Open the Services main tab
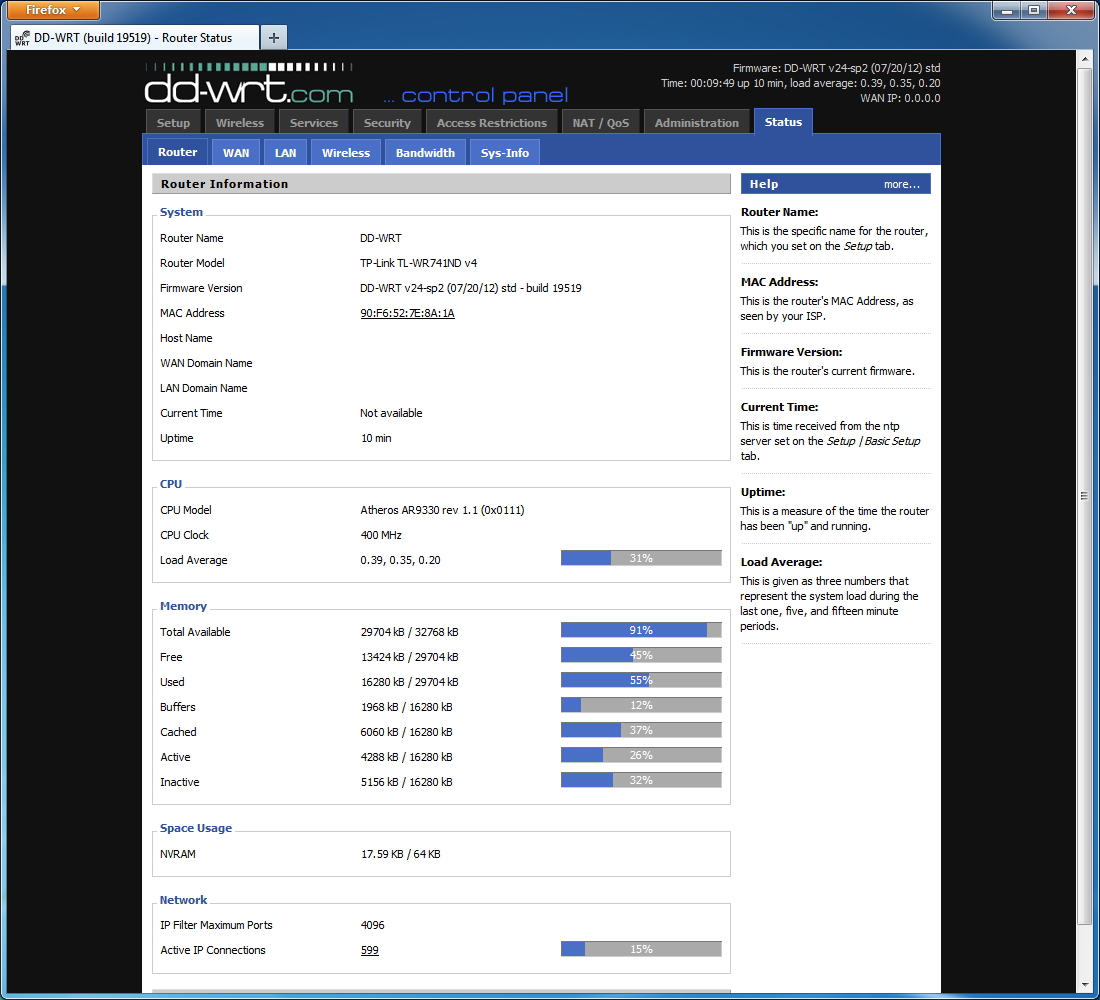Image resolution: width=1100 pixels, height=1000 pixels. point(314,123)
